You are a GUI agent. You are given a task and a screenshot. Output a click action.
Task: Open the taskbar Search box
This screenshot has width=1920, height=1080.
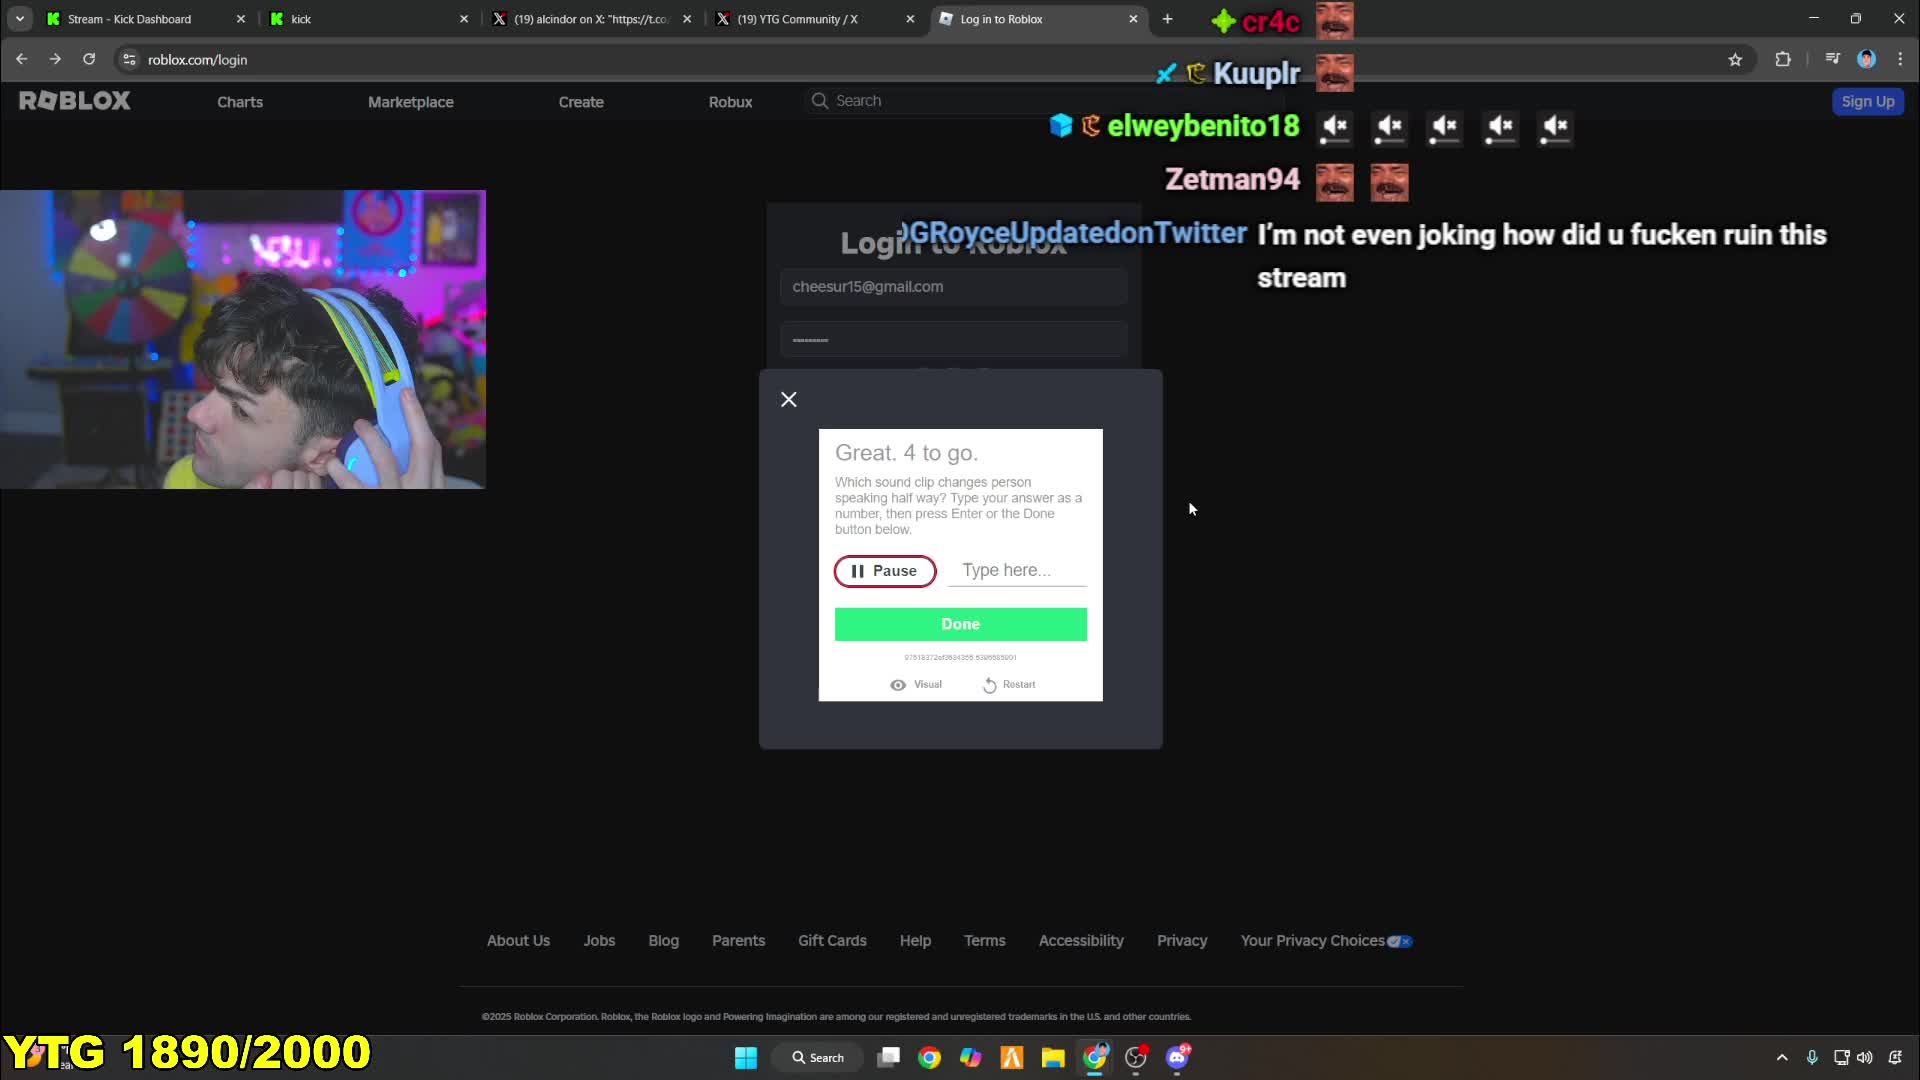click(818, 1058)
